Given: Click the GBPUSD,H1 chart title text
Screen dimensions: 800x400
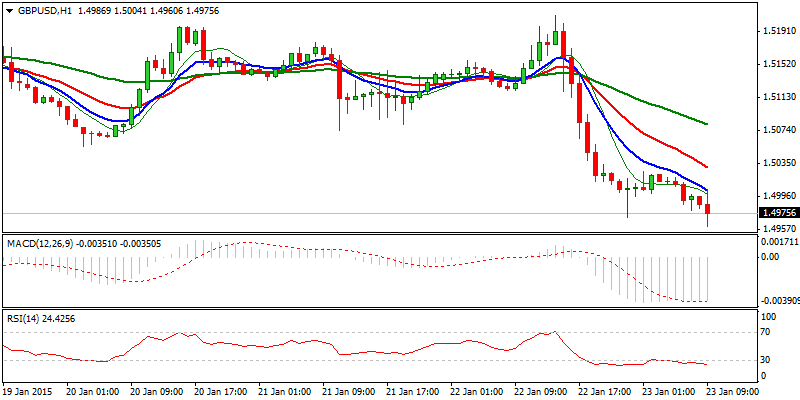Looking at the screenshot, I should 43,10.
